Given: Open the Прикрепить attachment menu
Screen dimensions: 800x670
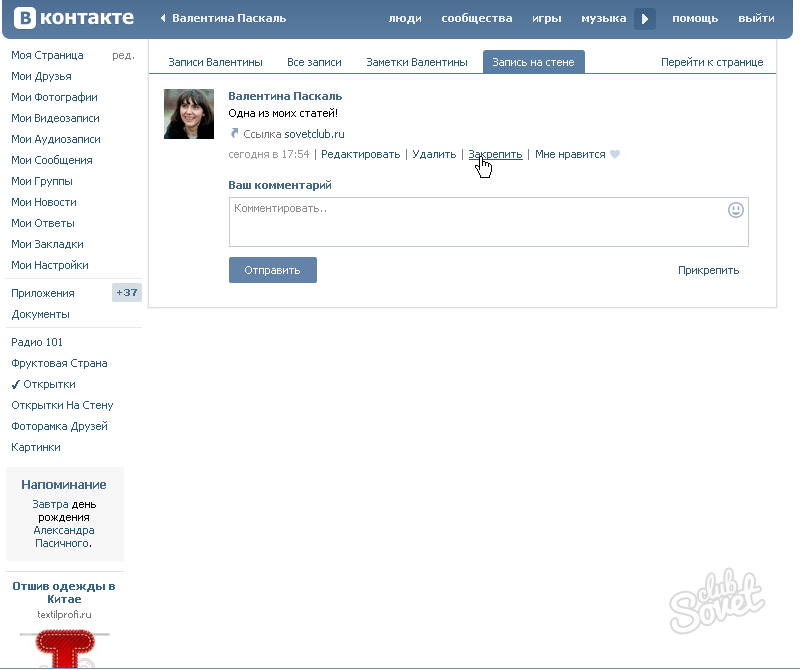Looking at the screenshot, I should [708, 270].
